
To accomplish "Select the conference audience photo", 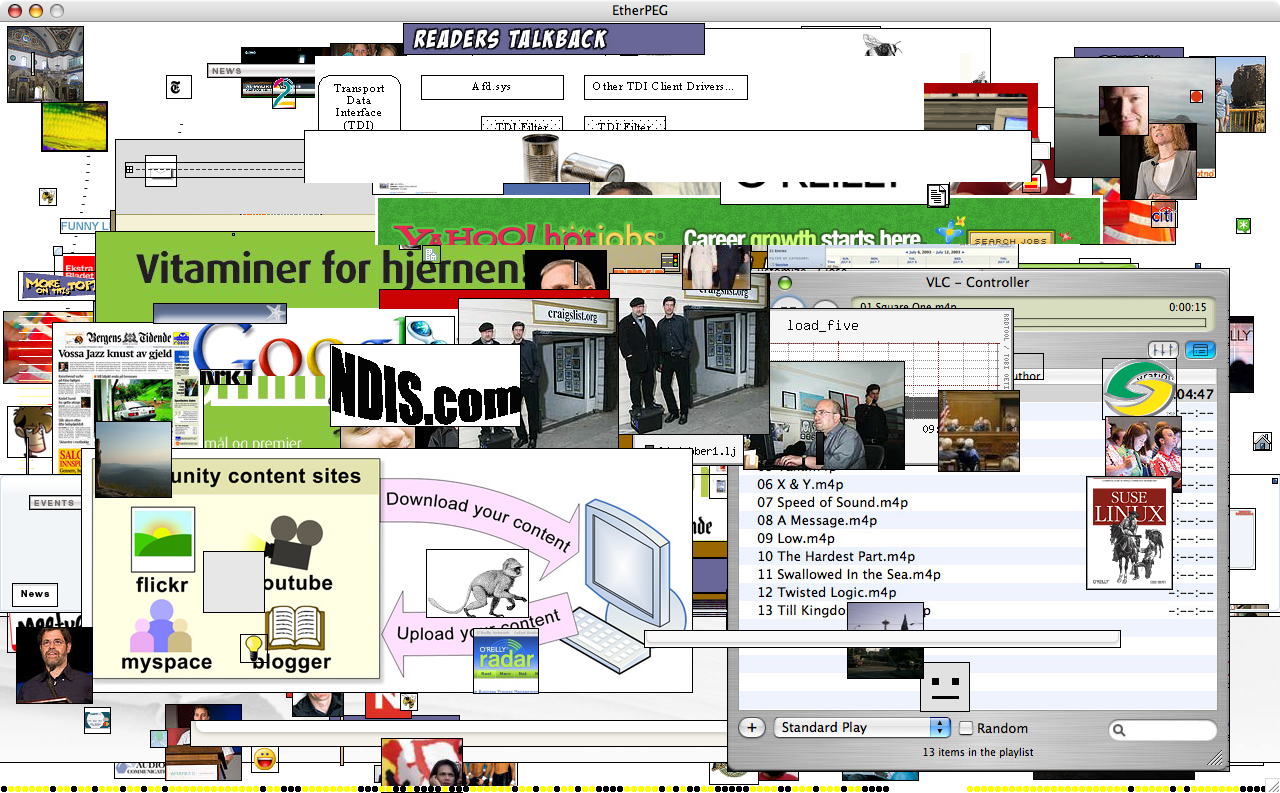I will click(1143, 453).
